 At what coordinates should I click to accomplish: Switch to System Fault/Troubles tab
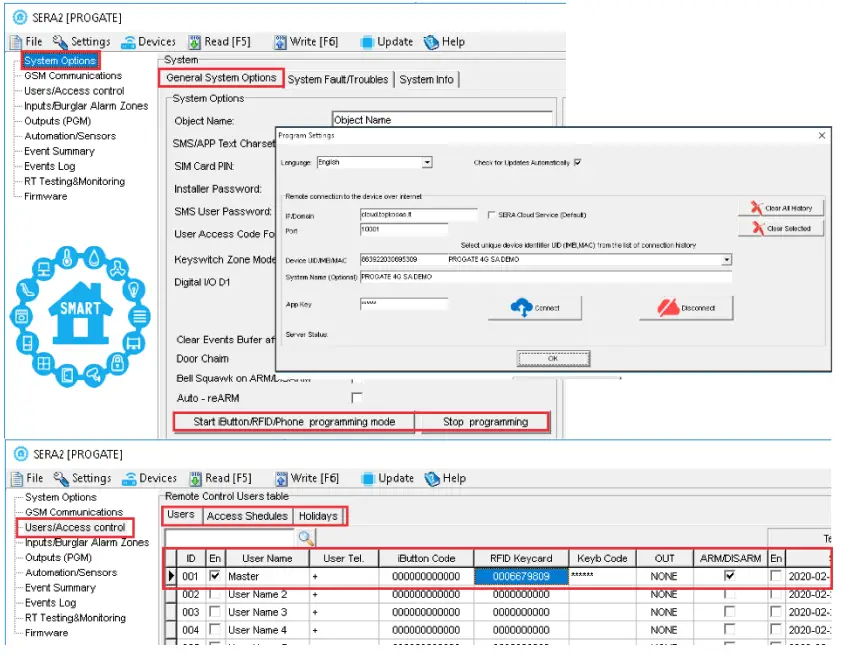coord(338,79)
